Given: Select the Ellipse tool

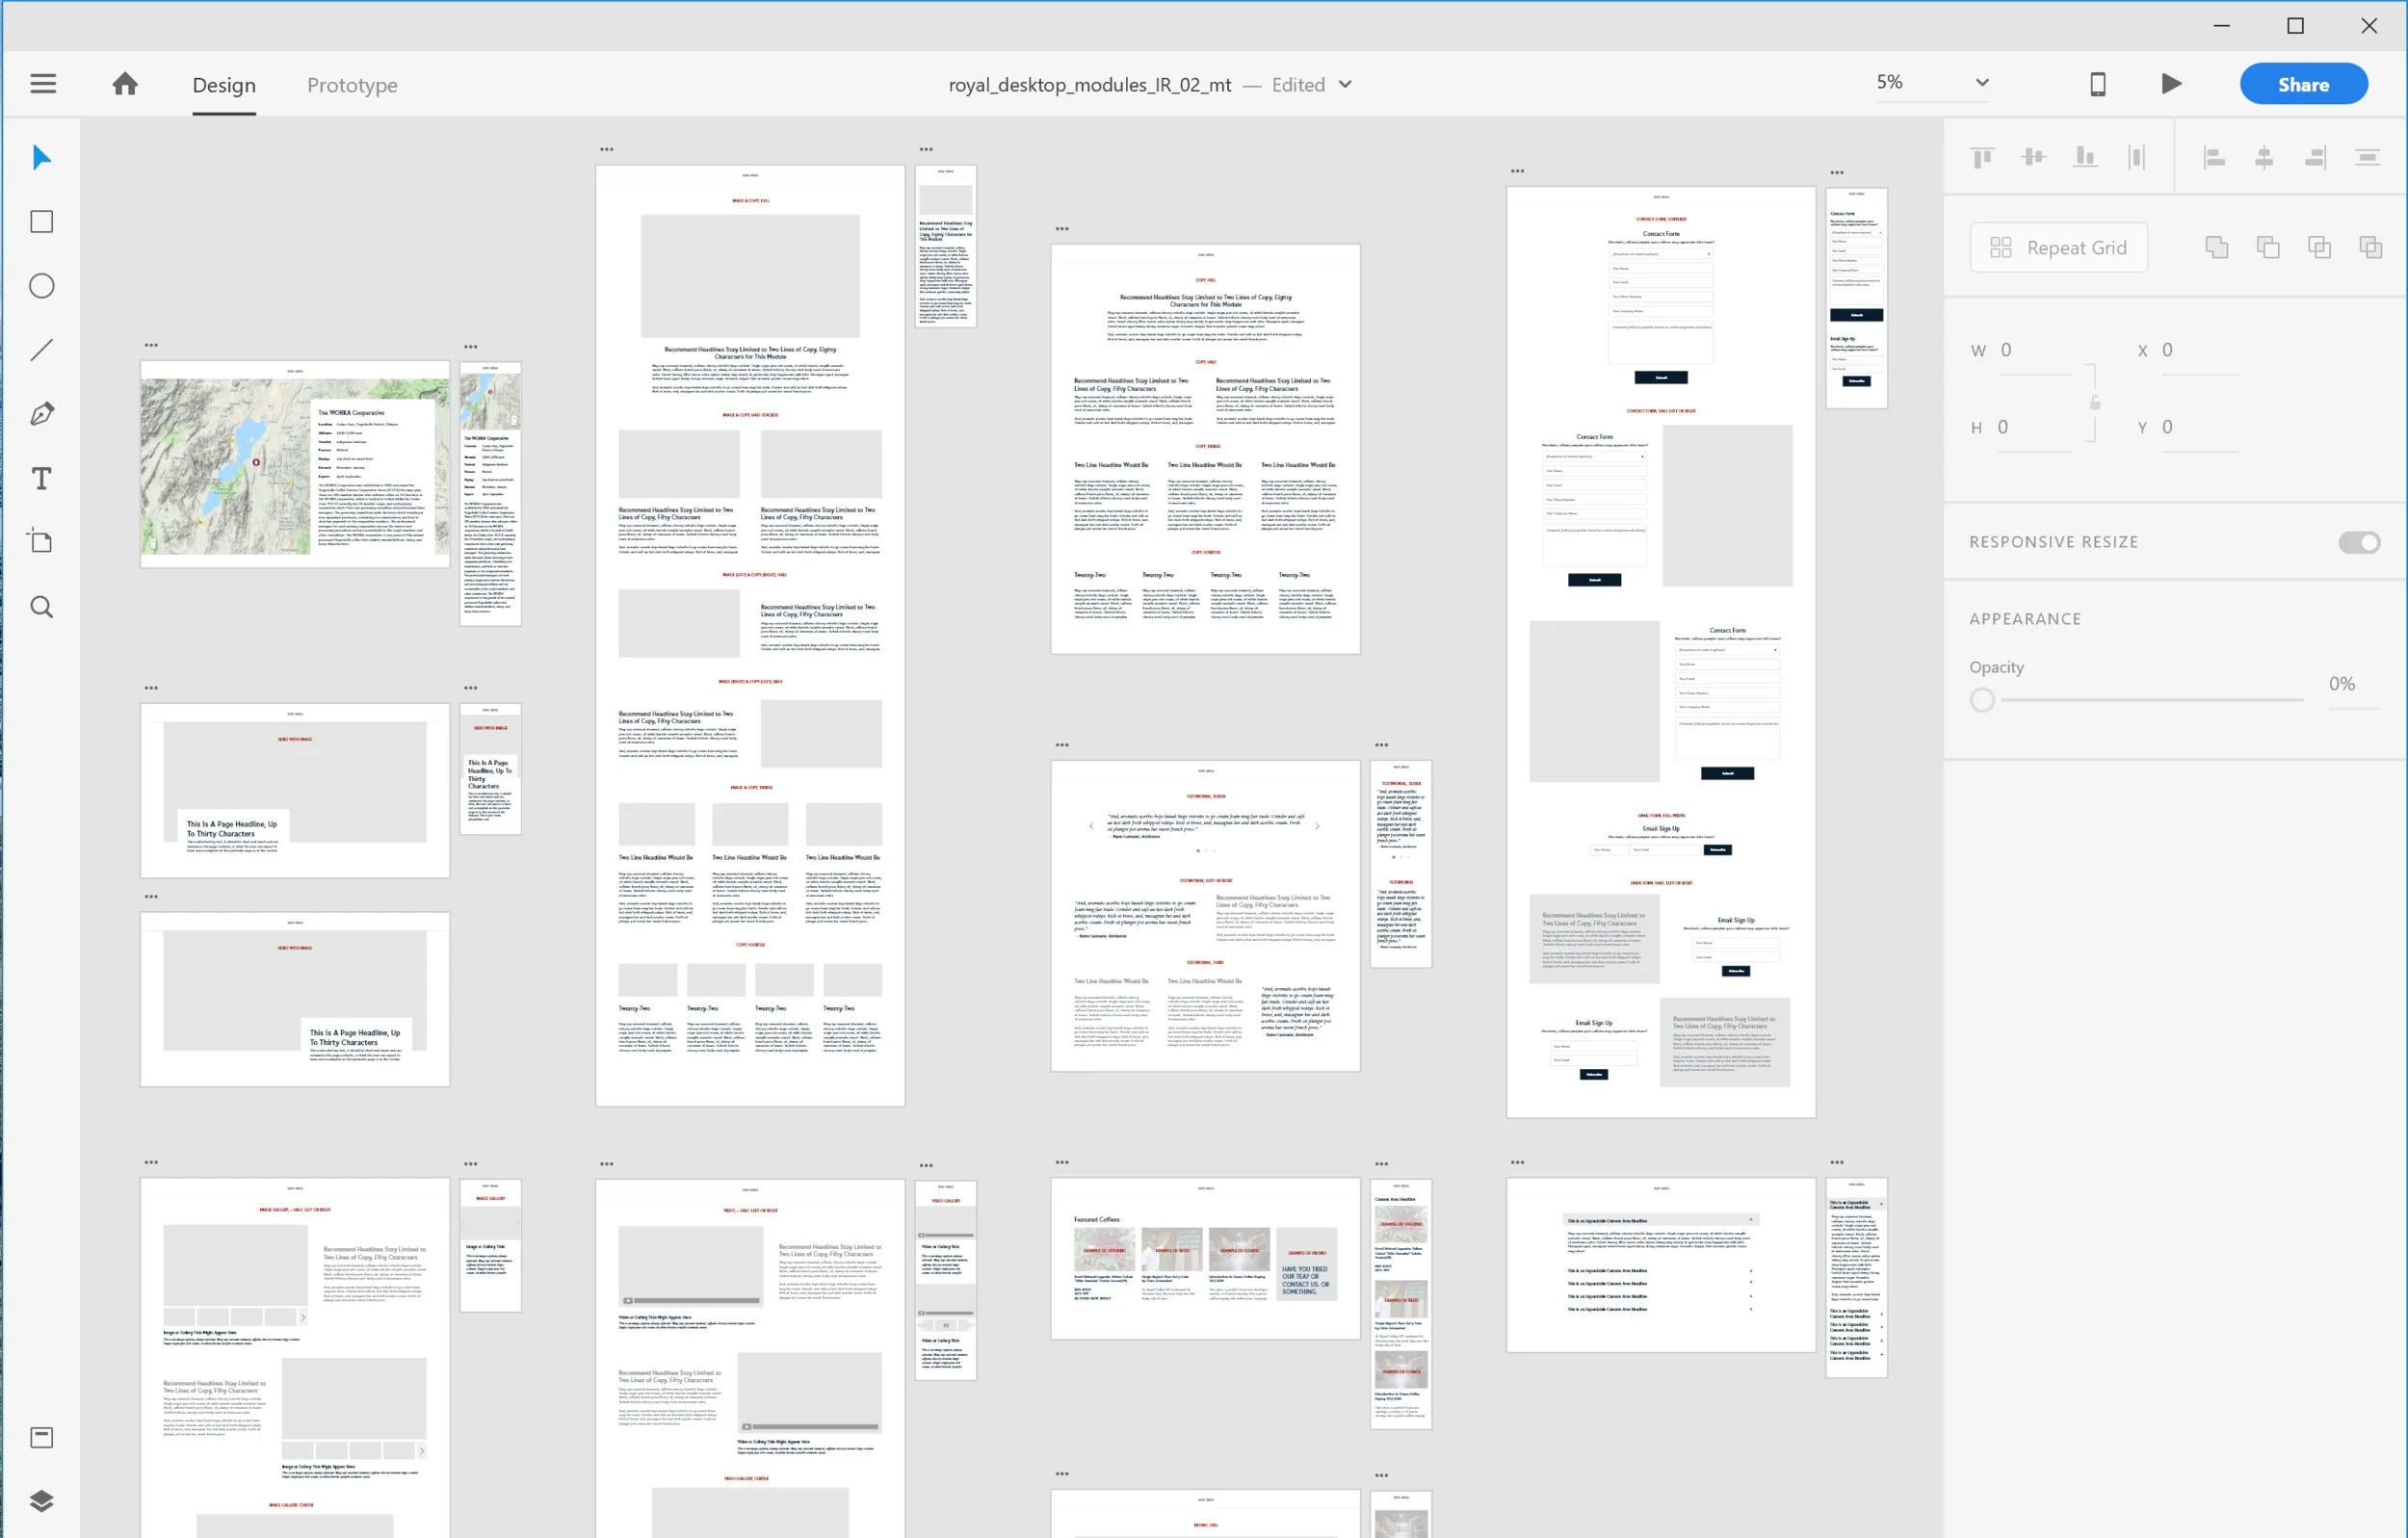Looking at the screenshot, I should (41, 286).
